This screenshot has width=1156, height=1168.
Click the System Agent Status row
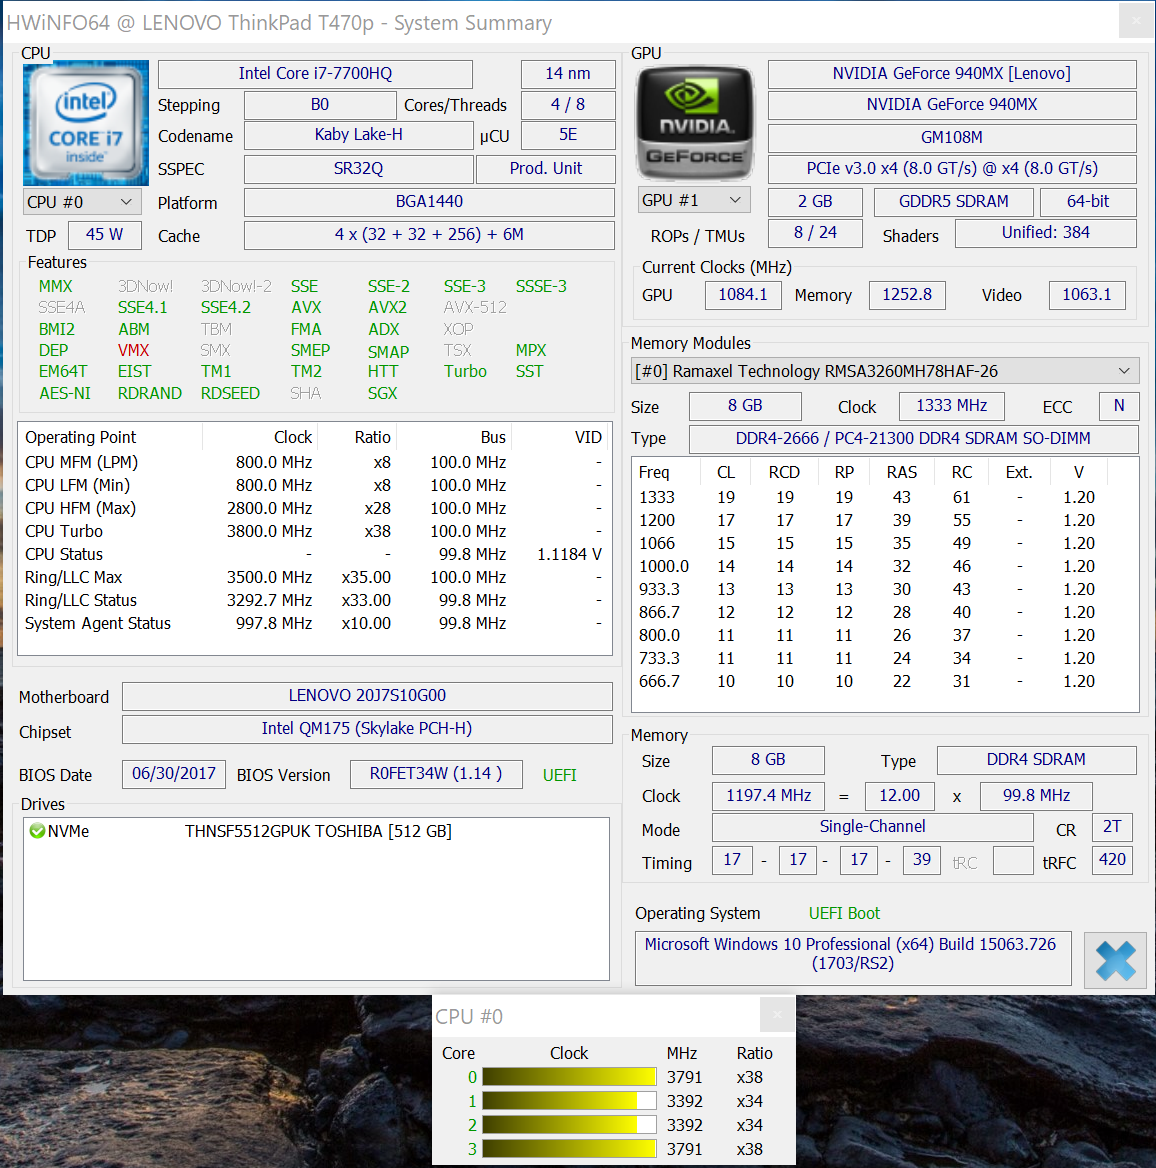[314, 623]
